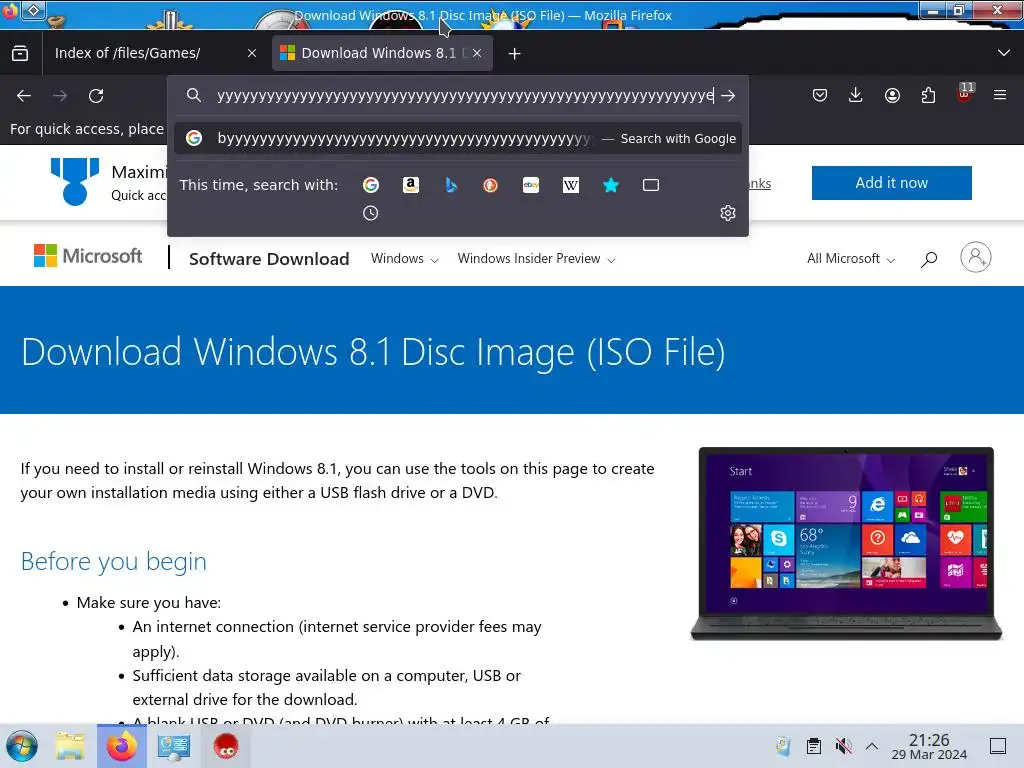Open the red round app taskbar icon
The image size is (1024, 768).
pyautogui.click(x=226, y=746)
